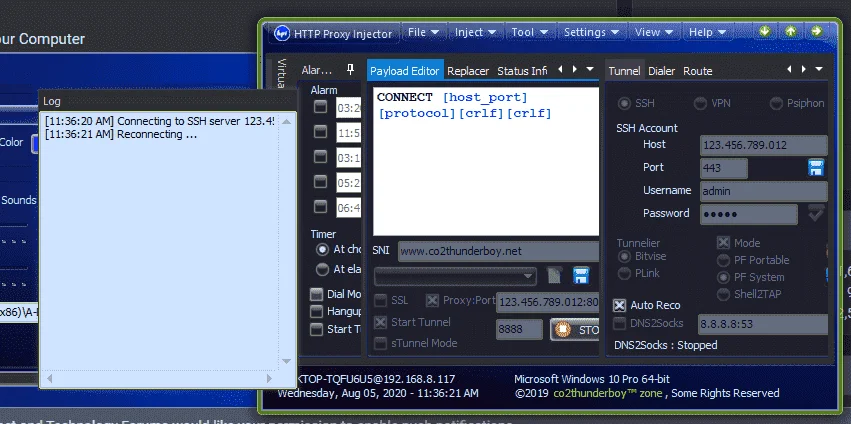Open the Virtual vertical side tab
This screenshot has height=424, width=851.
[281, 73]
